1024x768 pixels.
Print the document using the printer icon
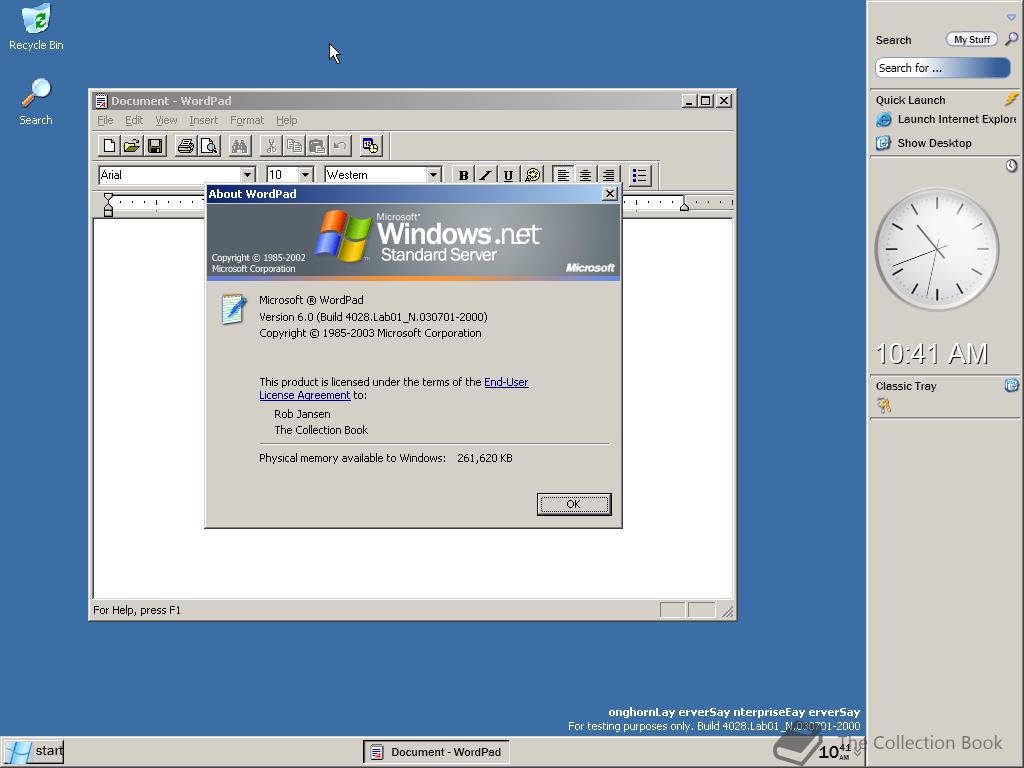185,146
